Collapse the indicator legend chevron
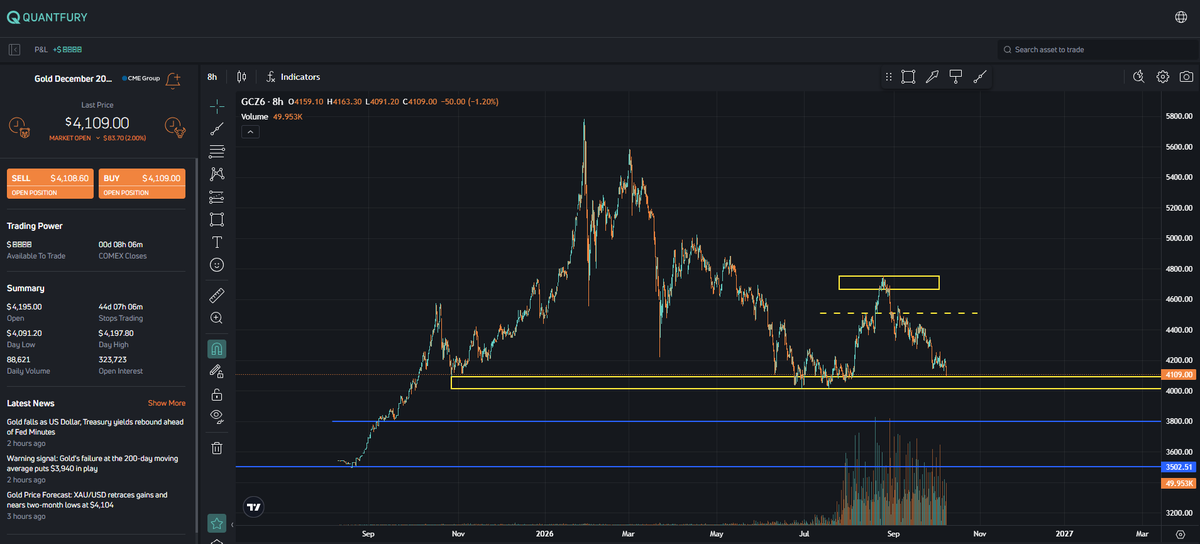This screenshot has width=1200, height=544. point(250,131)
